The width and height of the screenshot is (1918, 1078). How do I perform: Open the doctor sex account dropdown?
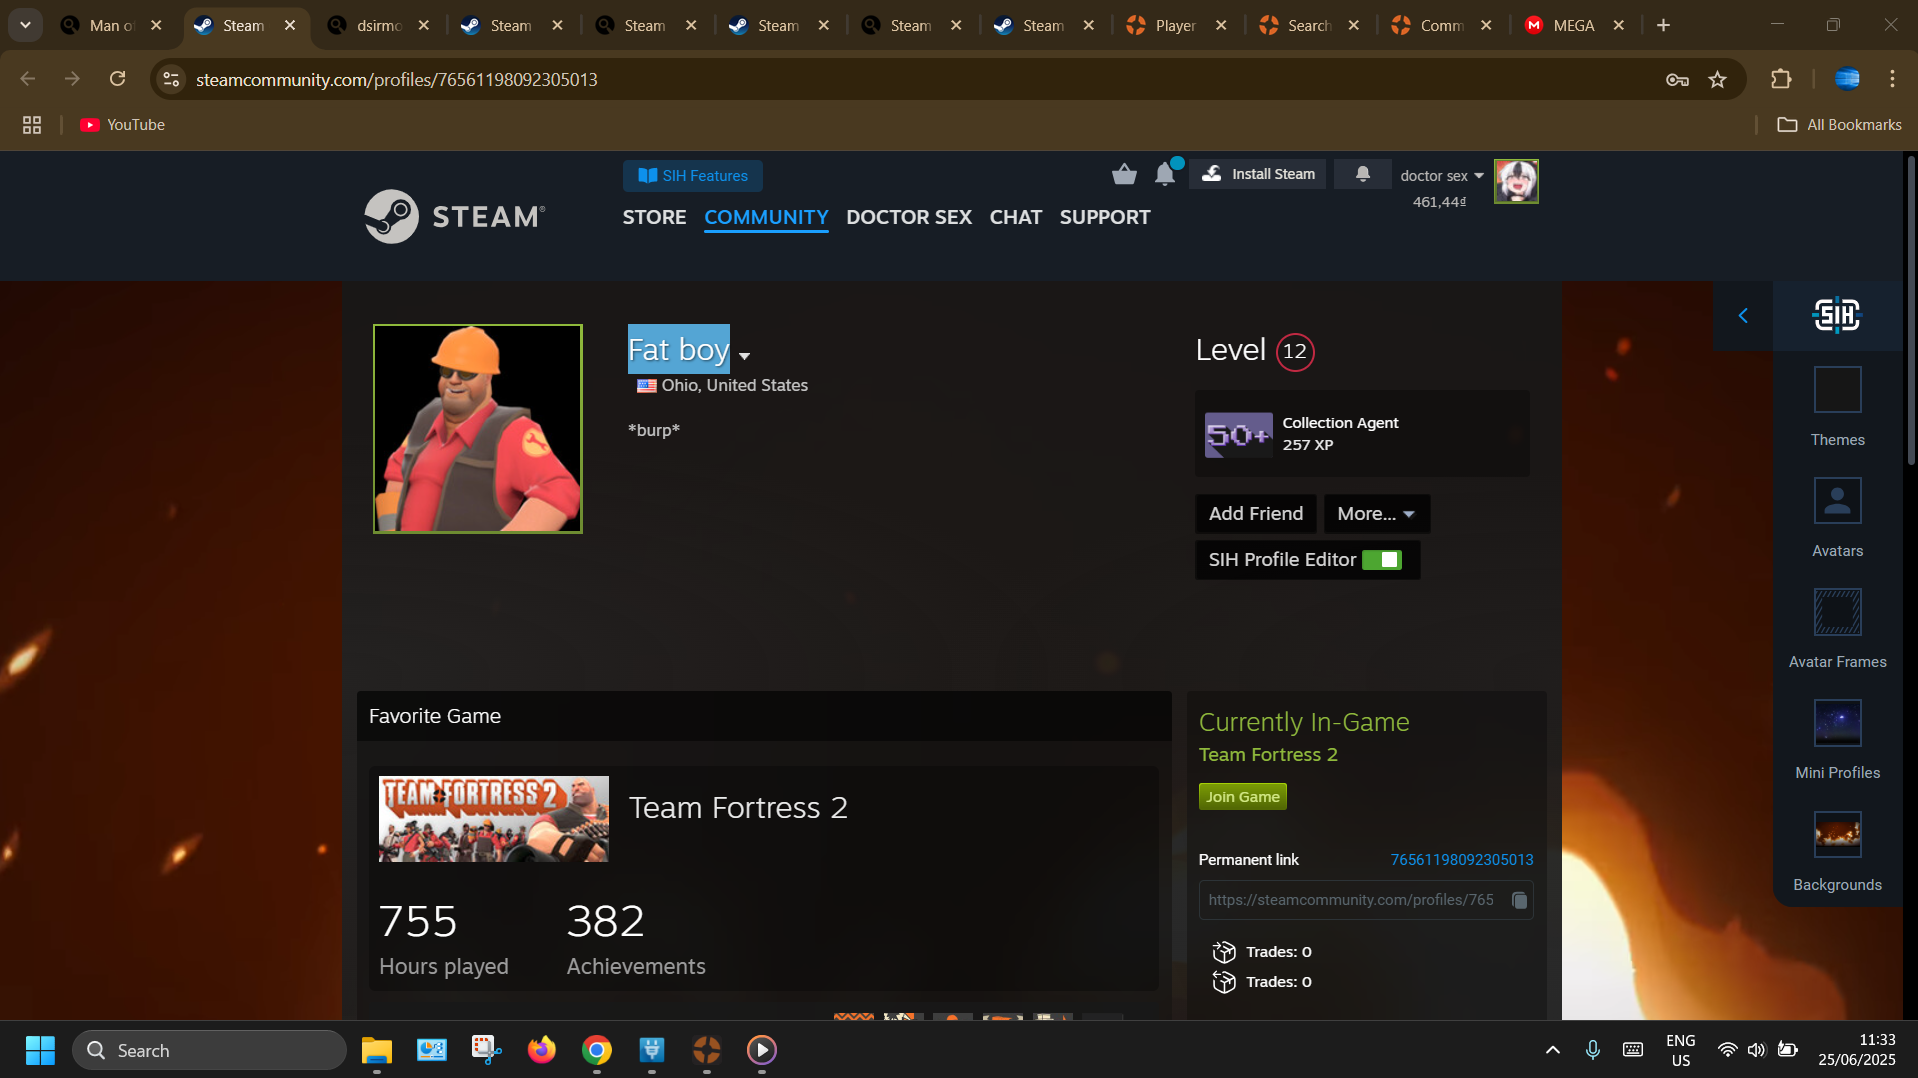(x=1442, y=176)
